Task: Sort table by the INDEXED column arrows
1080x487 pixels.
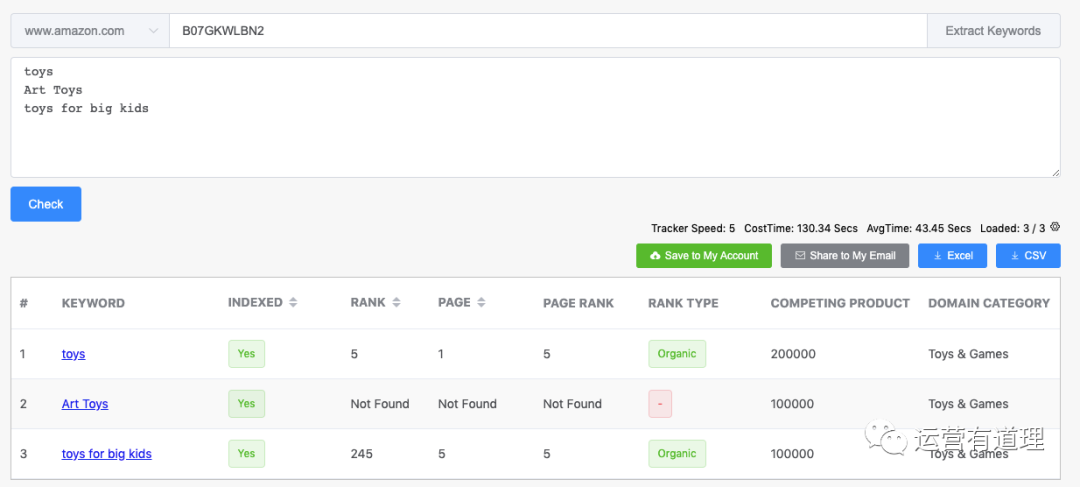Action: pyautogui.click(x=293, y=302)
